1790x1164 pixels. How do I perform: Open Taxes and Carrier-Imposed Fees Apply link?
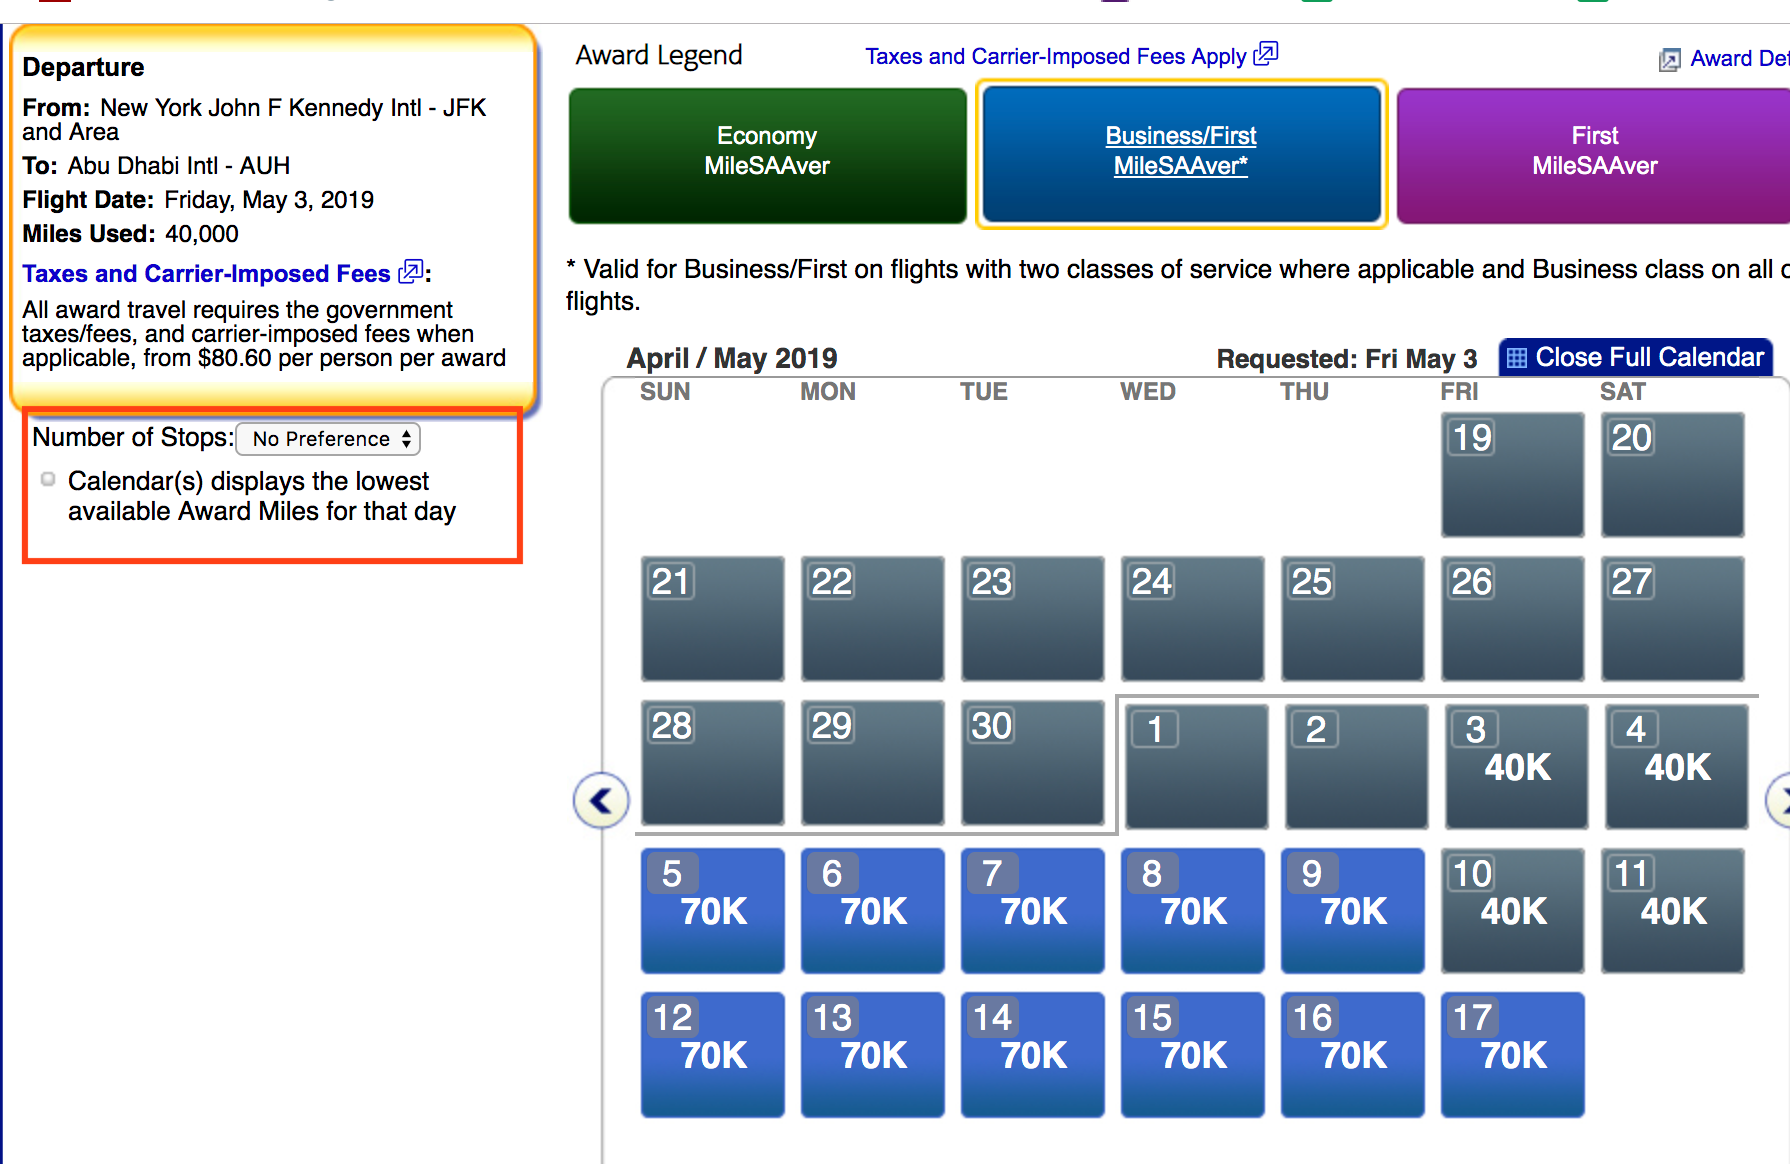click(1056, 56)
